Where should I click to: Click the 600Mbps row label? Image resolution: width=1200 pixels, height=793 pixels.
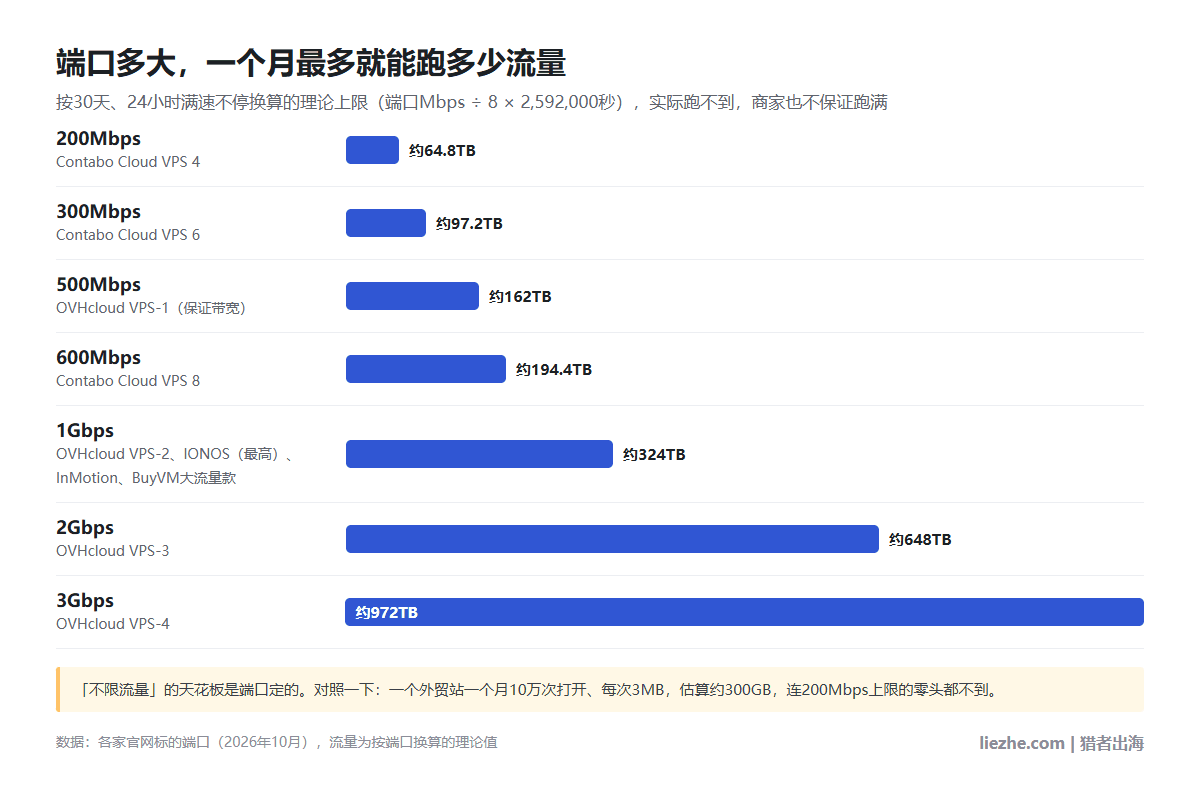coord(98,358)
